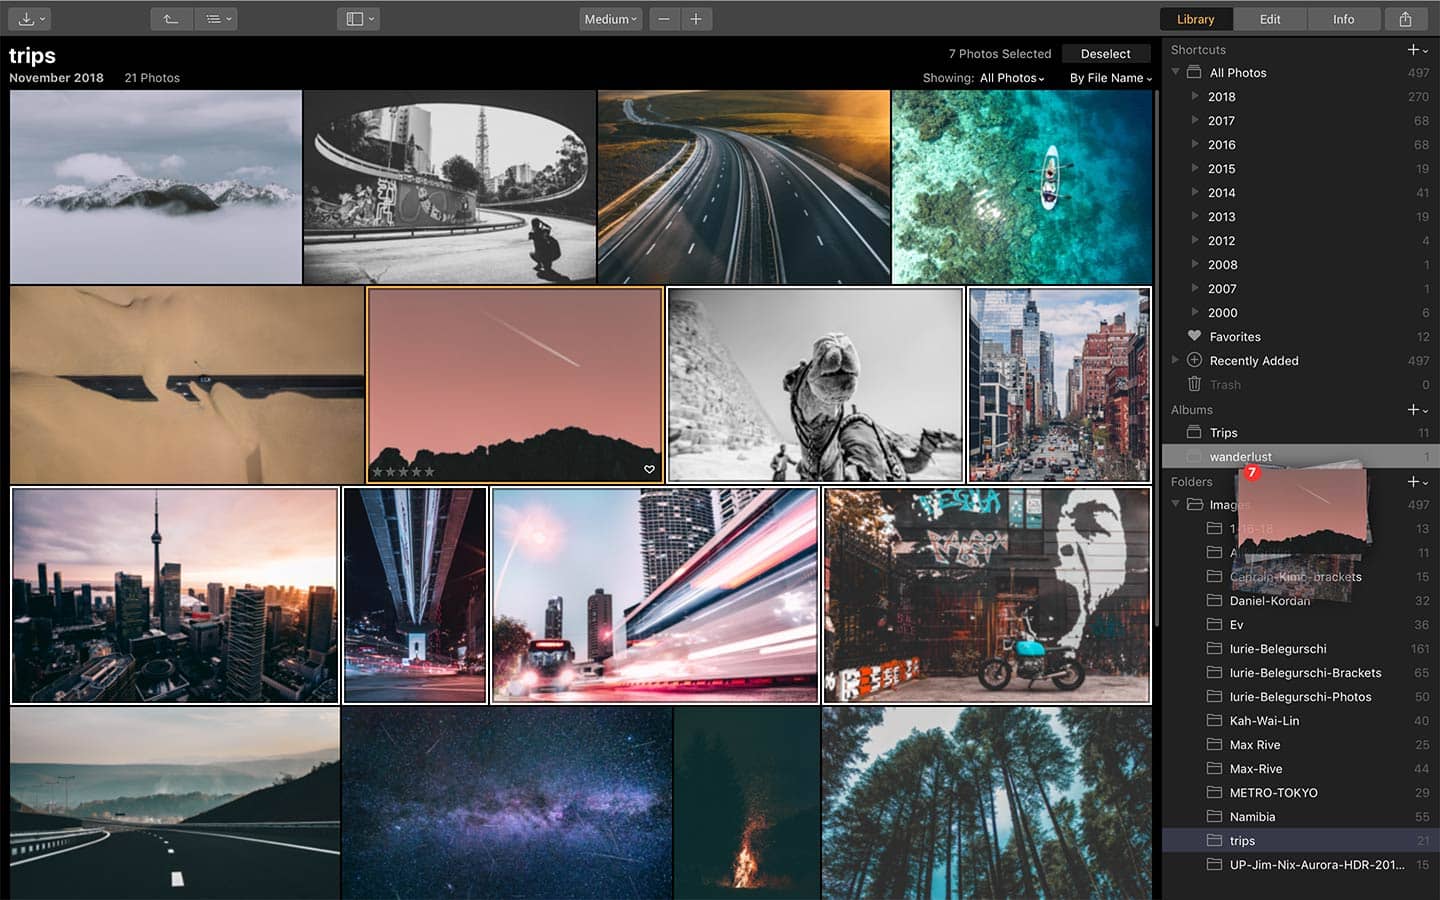Screen dimensions: 1440x900
Task: Set star rating on the pink sky photo
Action: click(403, 471)
